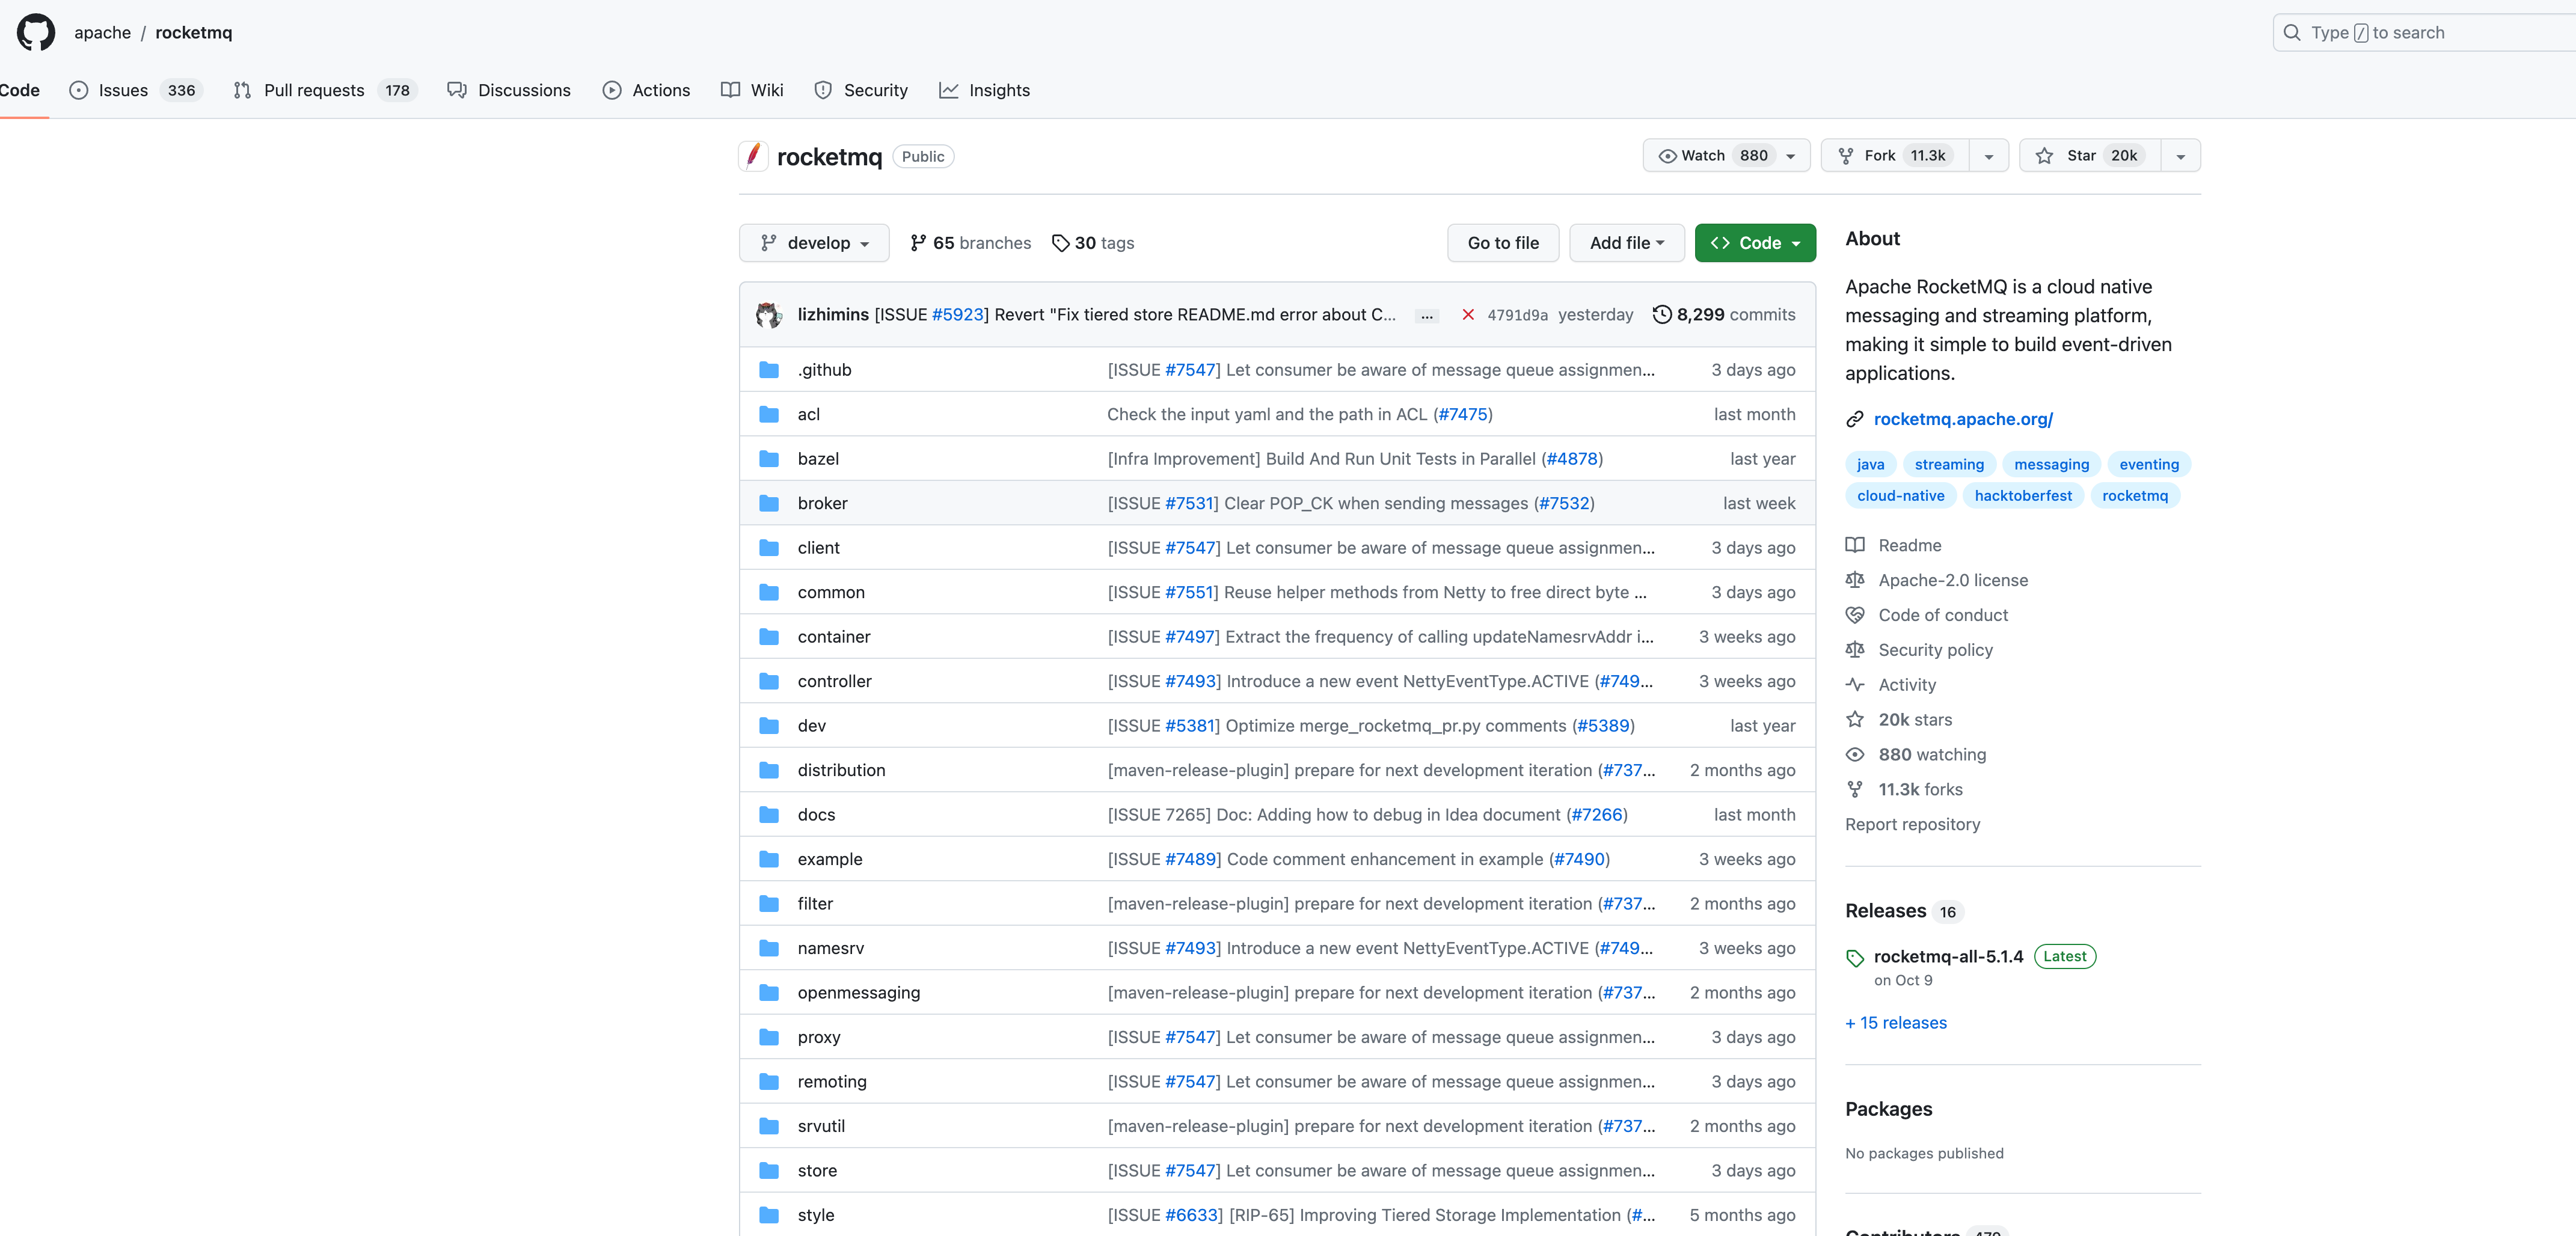Open the Add file dropdown

point(1627,243)
